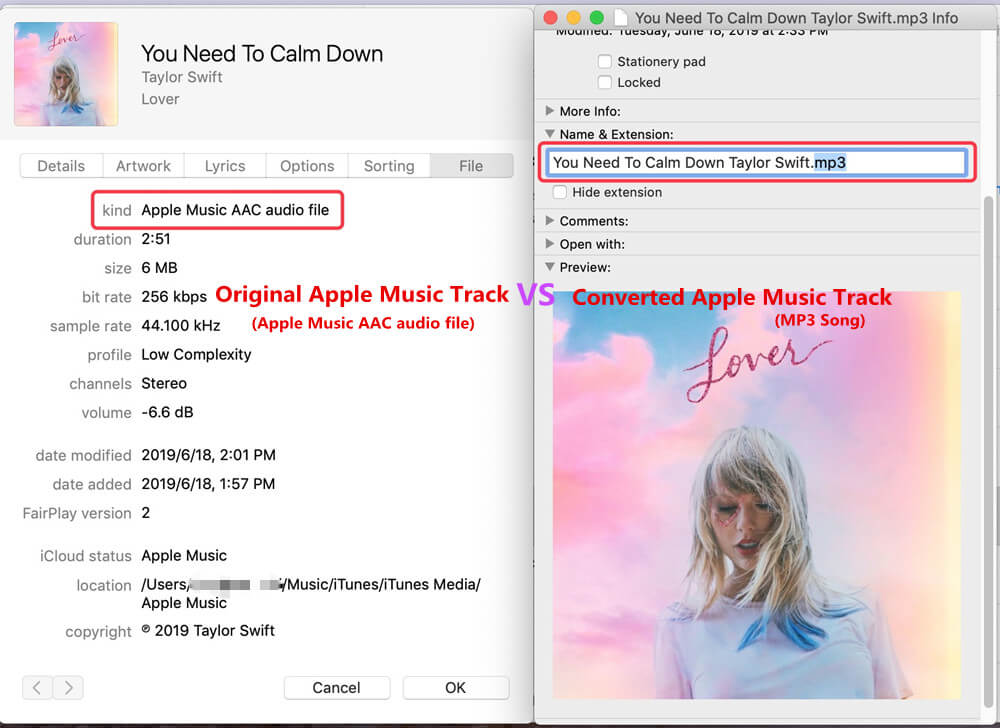Click the channels value Stereo
This screenshot has width=1000, height=728.
point(164,383)
